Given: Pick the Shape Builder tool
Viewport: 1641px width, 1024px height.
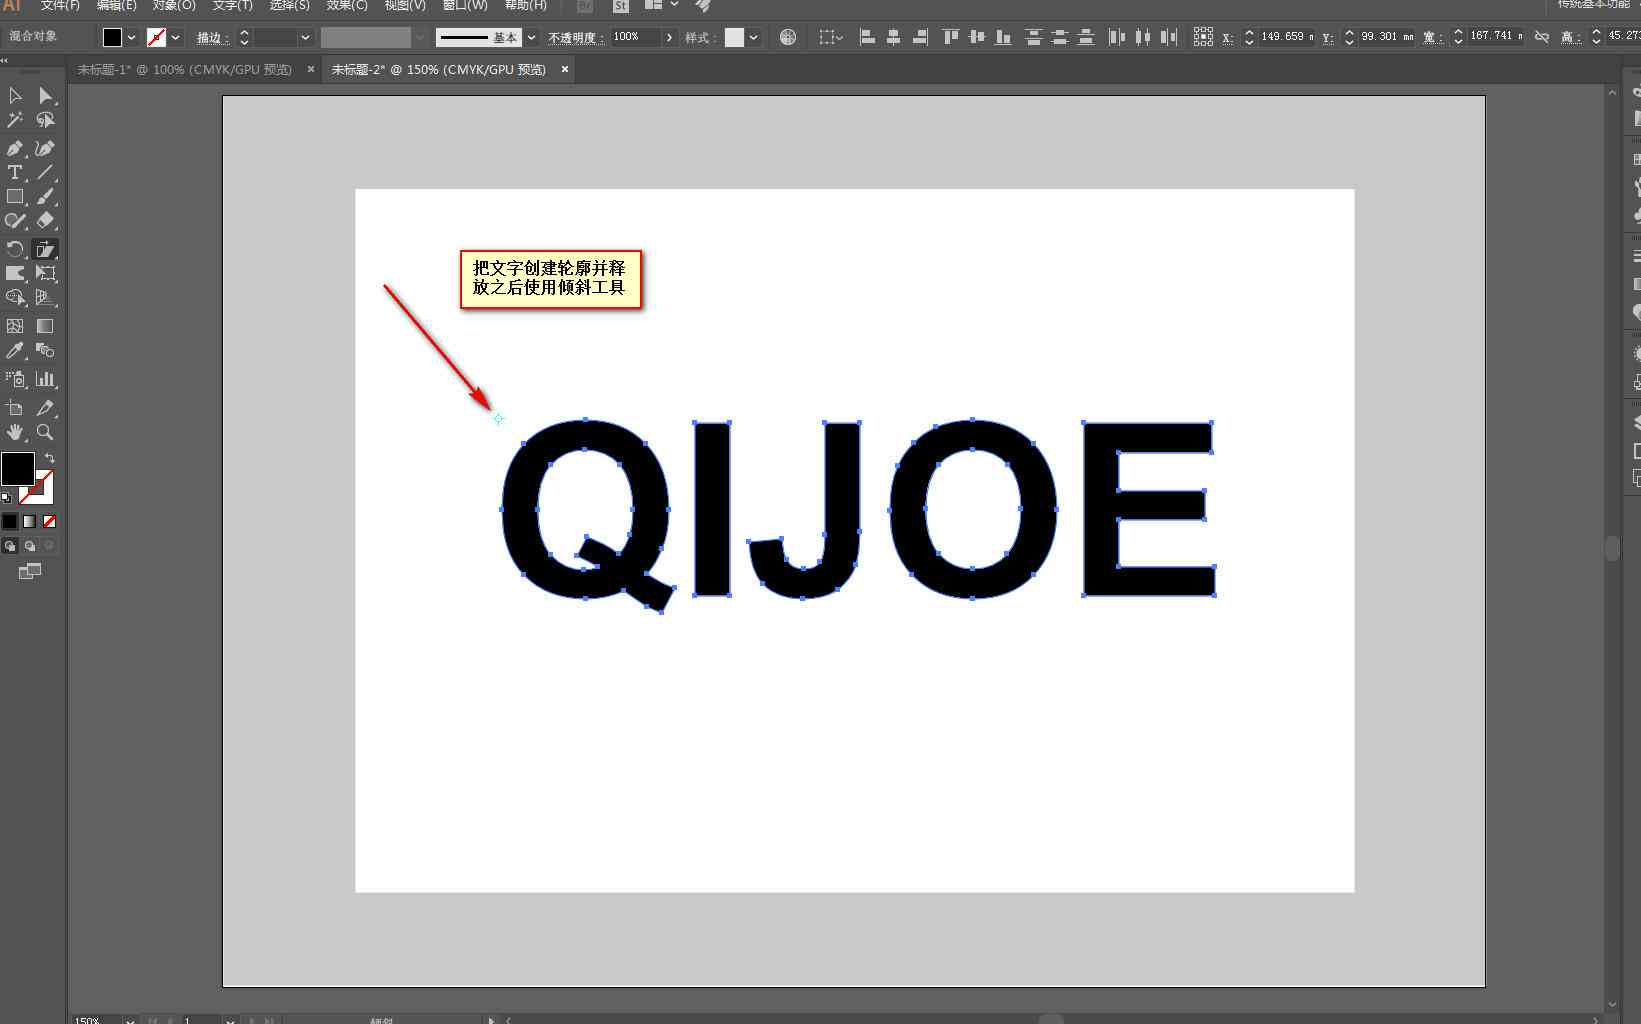Looking at the screenshot, I should coord(15,297).
